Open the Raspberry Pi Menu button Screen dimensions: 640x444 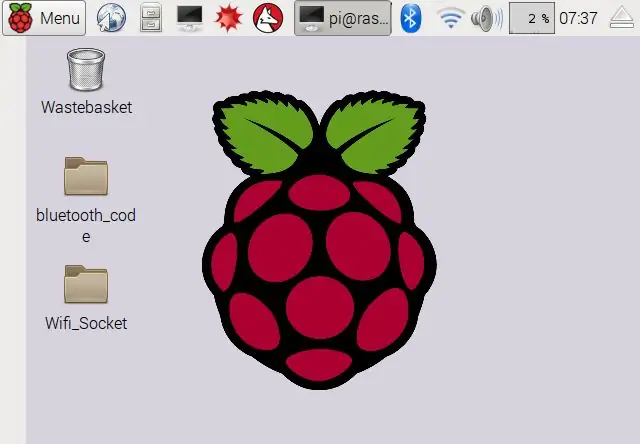[x=44, y=18]
